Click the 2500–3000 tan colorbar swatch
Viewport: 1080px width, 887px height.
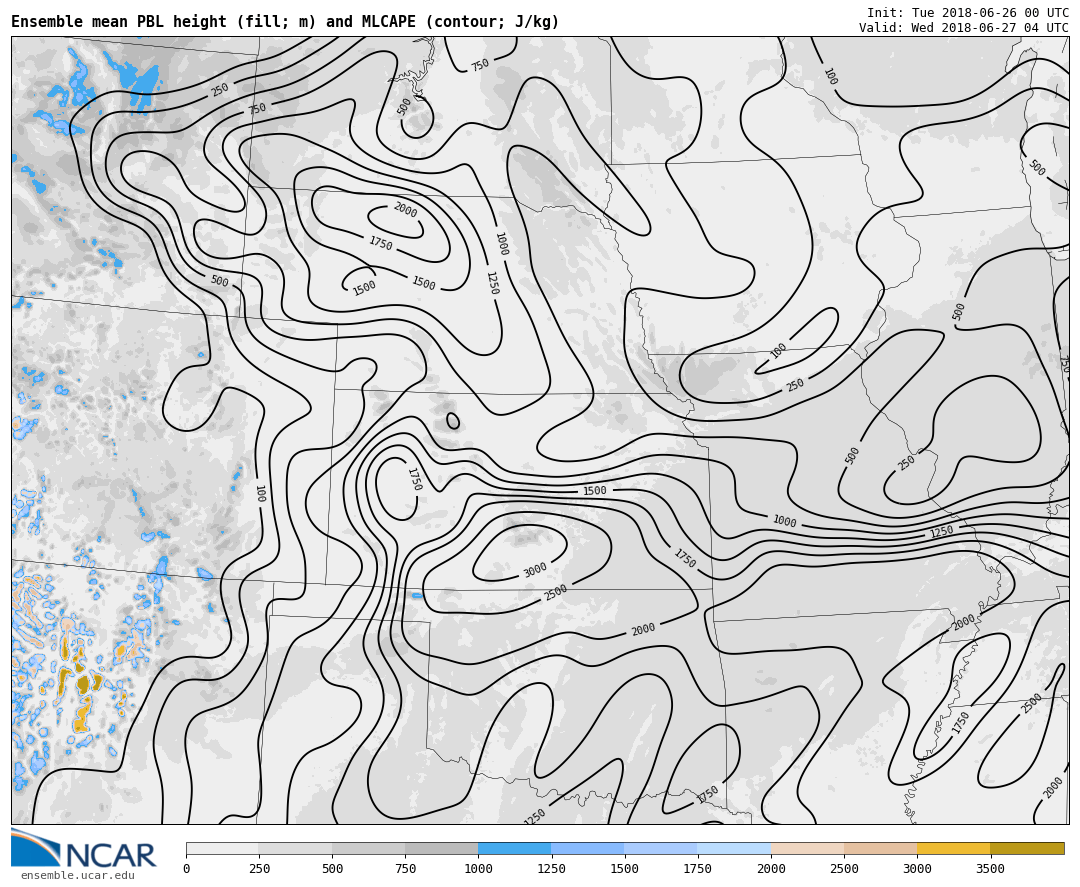(x=880, y=848)
